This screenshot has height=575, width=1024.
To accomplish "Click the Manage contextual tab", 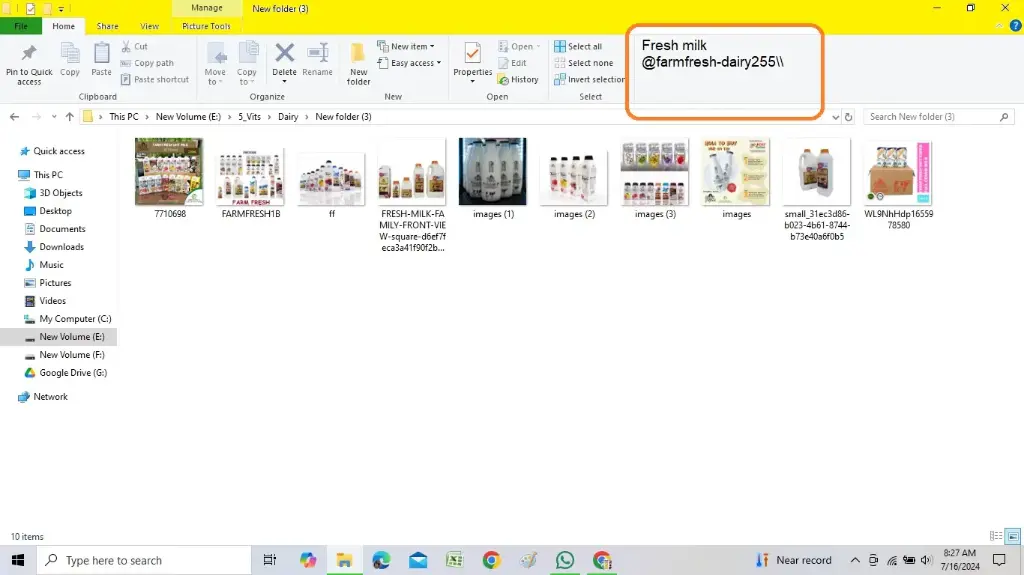I will [207, 8].
